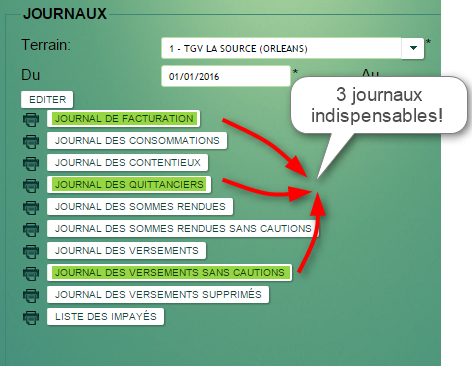Click the EDITER button
472x366 pixels.
coord(47,99)
